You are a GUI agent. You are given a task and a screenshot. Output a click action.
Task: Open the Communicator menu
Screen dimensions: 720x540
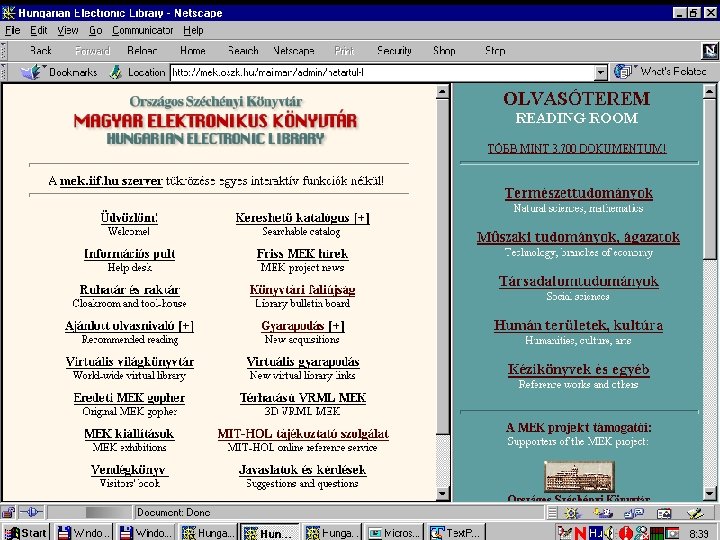(x=142, y=30)
